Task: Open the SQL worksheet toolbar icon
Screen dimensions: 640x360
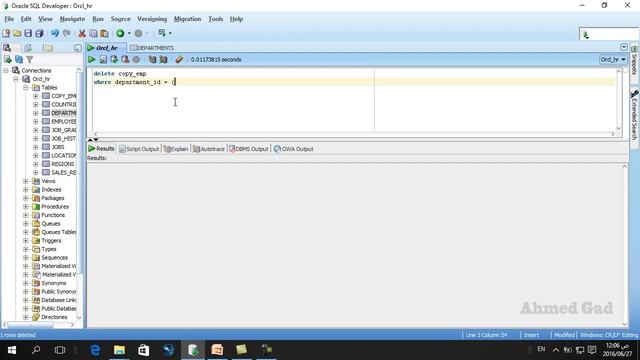Action: pos(162,33)
